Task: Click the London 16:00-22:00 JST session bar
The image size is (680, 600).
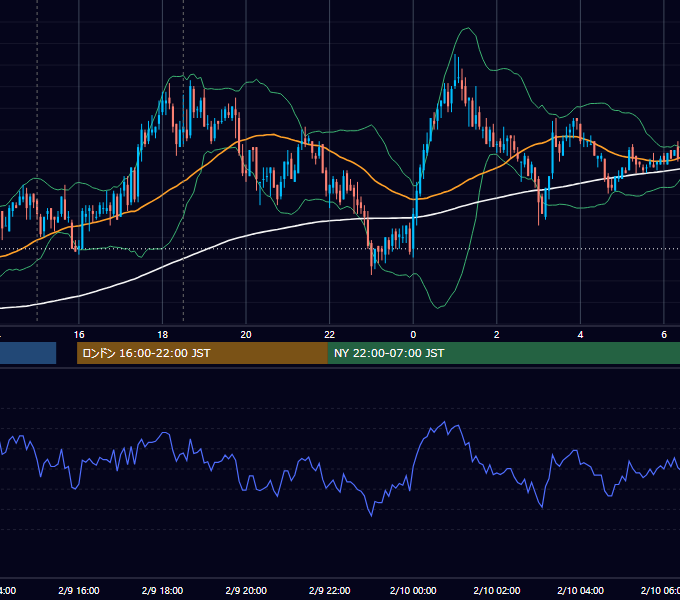Action: tap(202, 353)
